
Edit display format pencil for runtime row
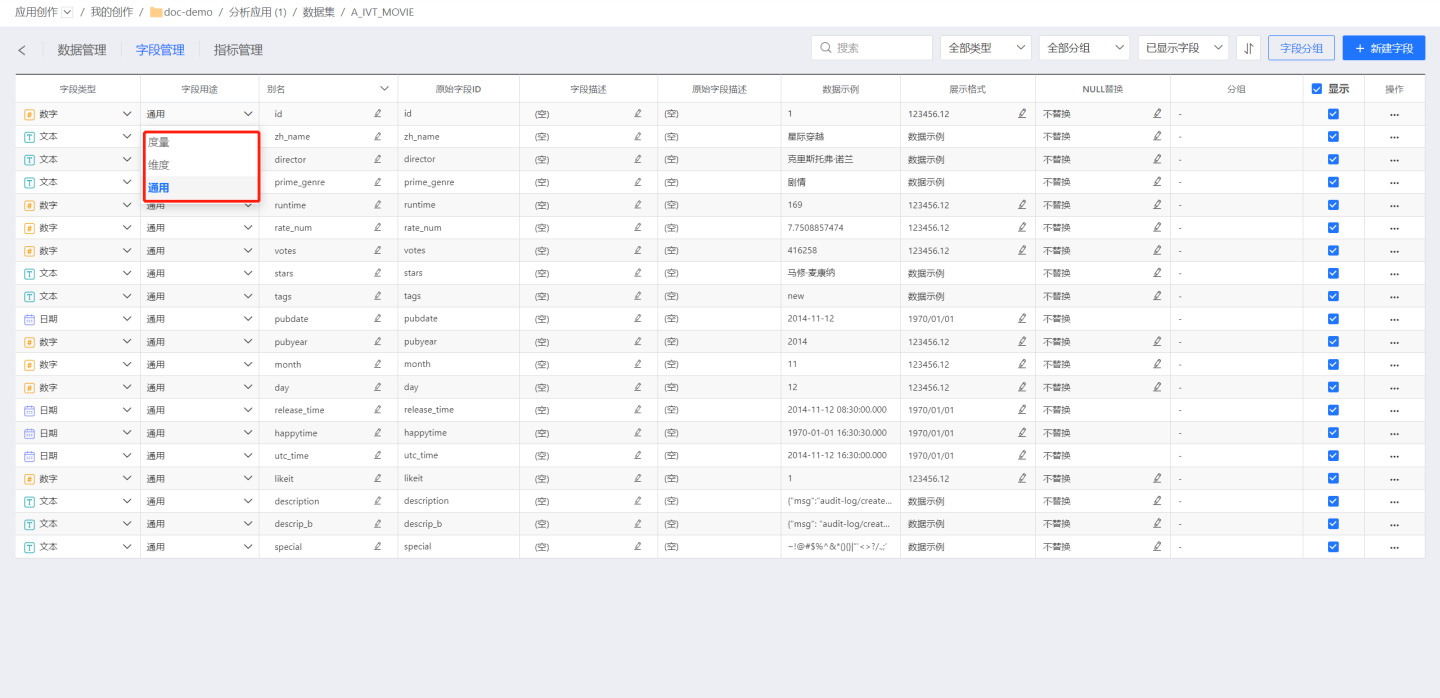[x=1022, y=205]
